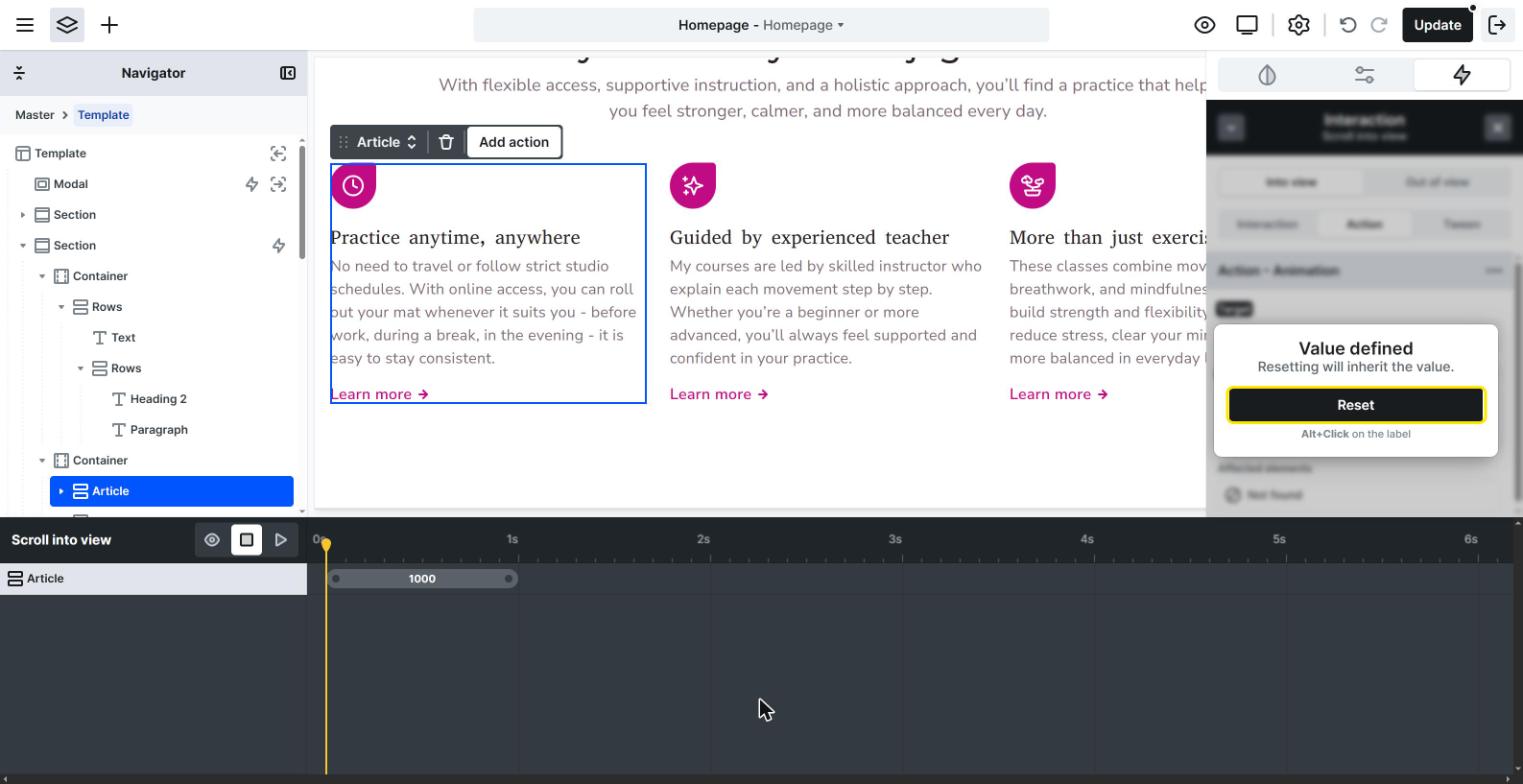Open the device breakpoint selector icon
1523x784 pixels.
pos(1247,25)
